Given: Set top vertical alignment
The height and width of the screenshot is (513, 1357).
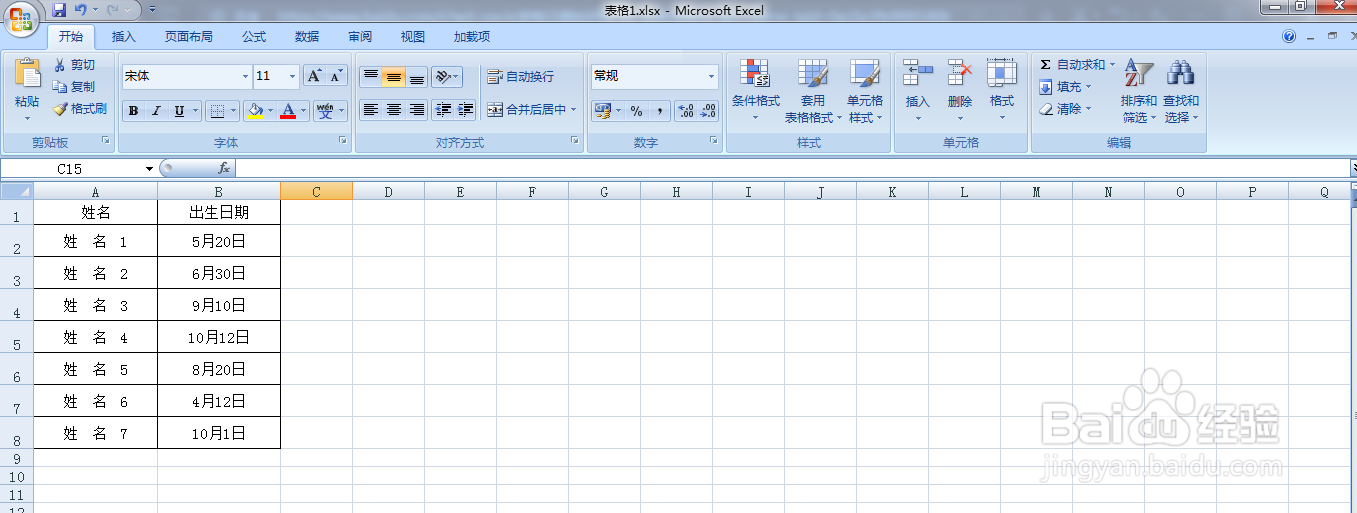Looking at the screenshot, I should click(371, 76).
